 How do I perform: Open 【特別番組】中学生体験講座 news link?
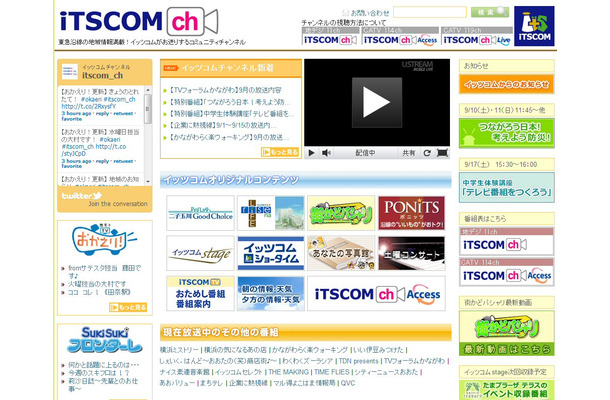pyautogui.click(x=231, y=114)
